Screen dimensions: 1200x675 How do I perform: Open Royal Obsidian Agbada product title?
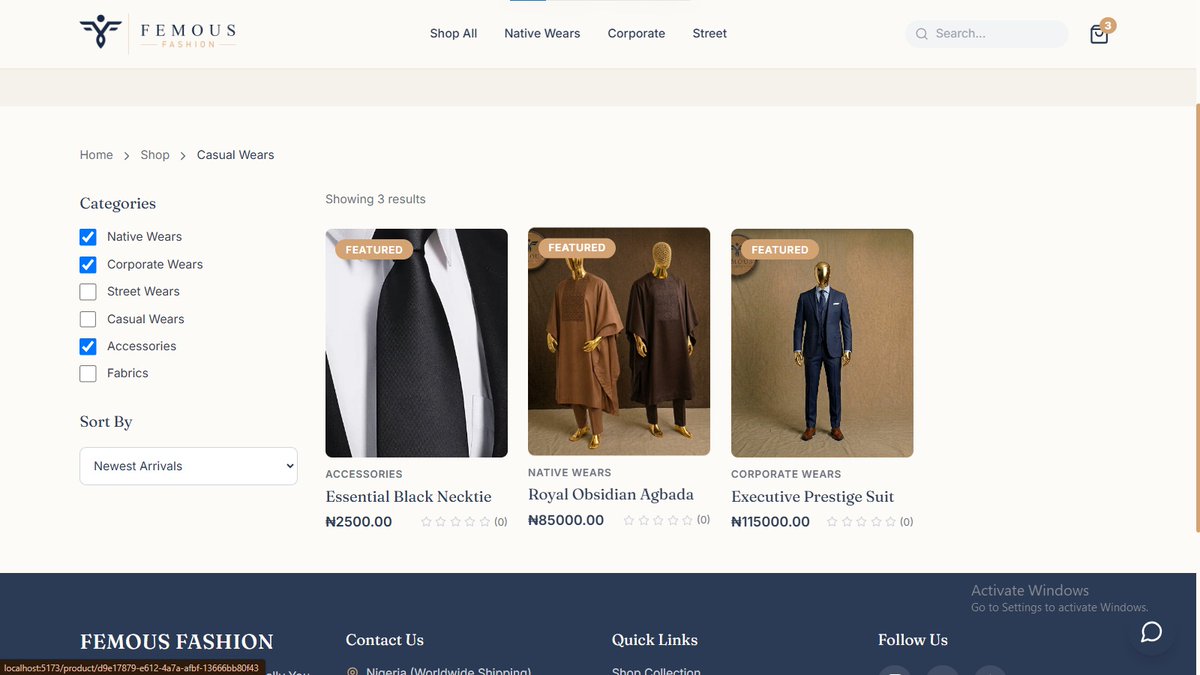point(611,495)
